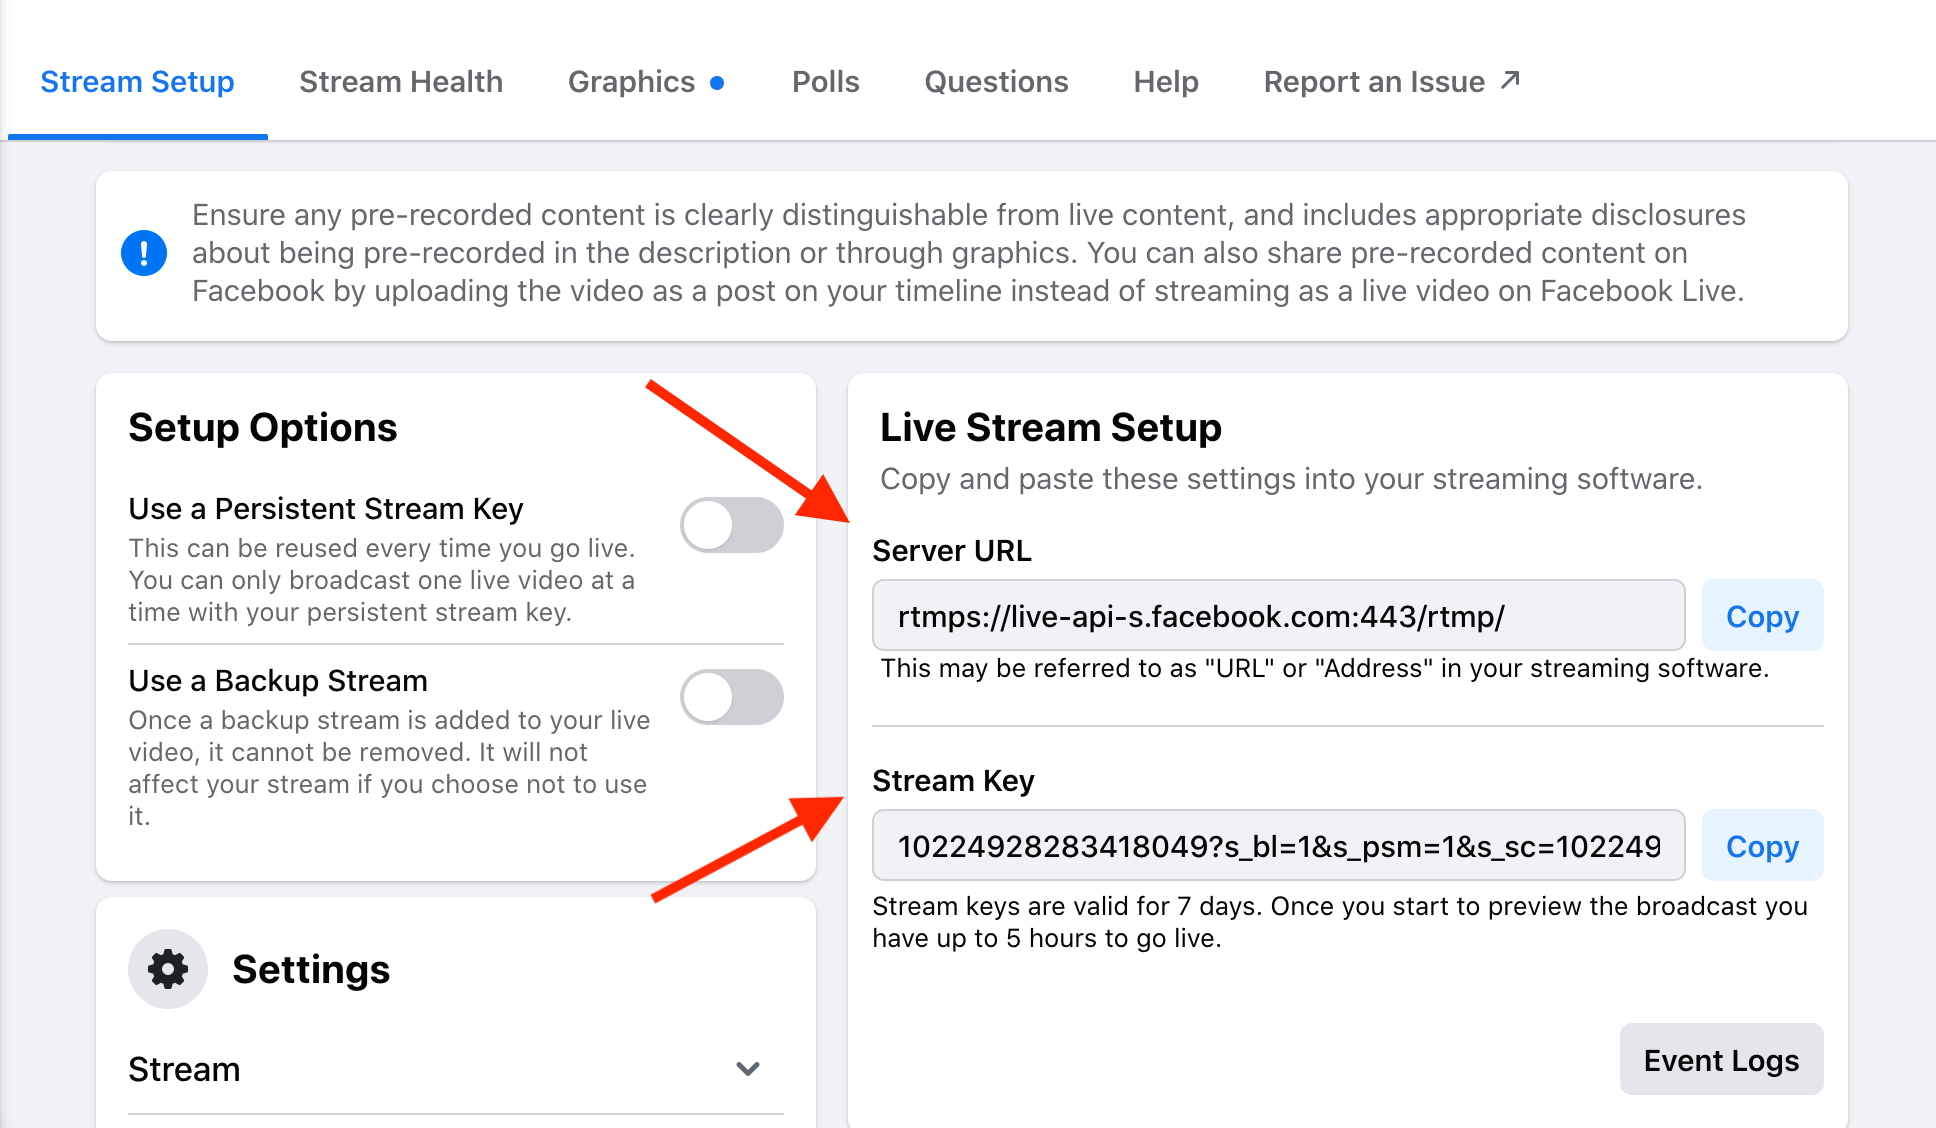Copy the Stream Key
This screenshot has width=1936, height=1128.
click(1761, 846)
